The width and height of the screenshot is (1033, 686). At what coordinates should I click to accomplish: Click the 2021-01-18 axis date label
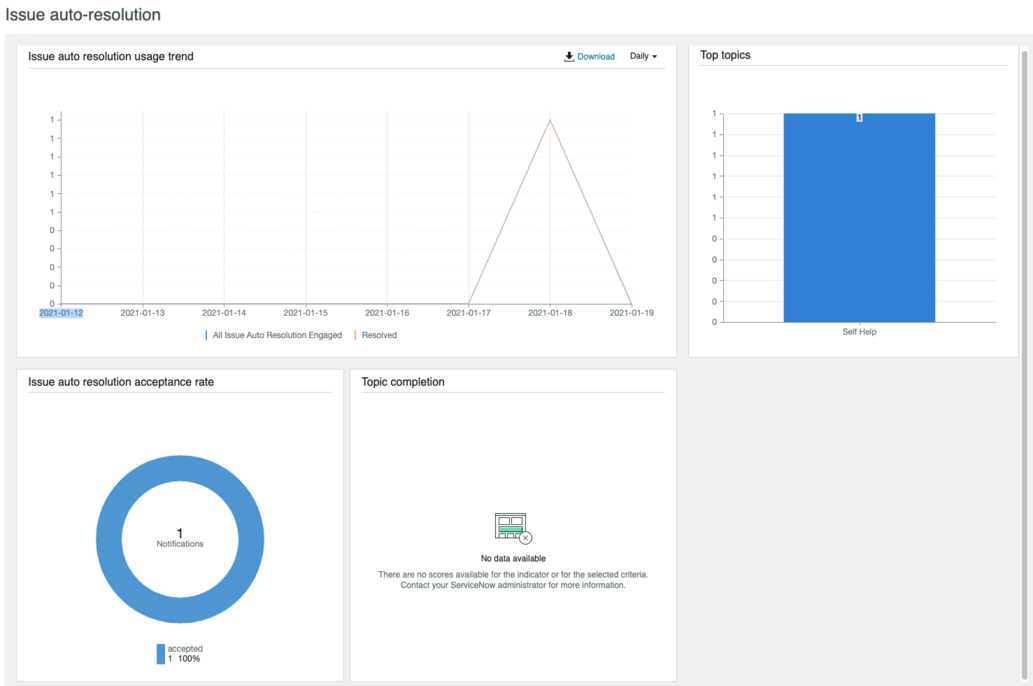[x=550, y=313]
